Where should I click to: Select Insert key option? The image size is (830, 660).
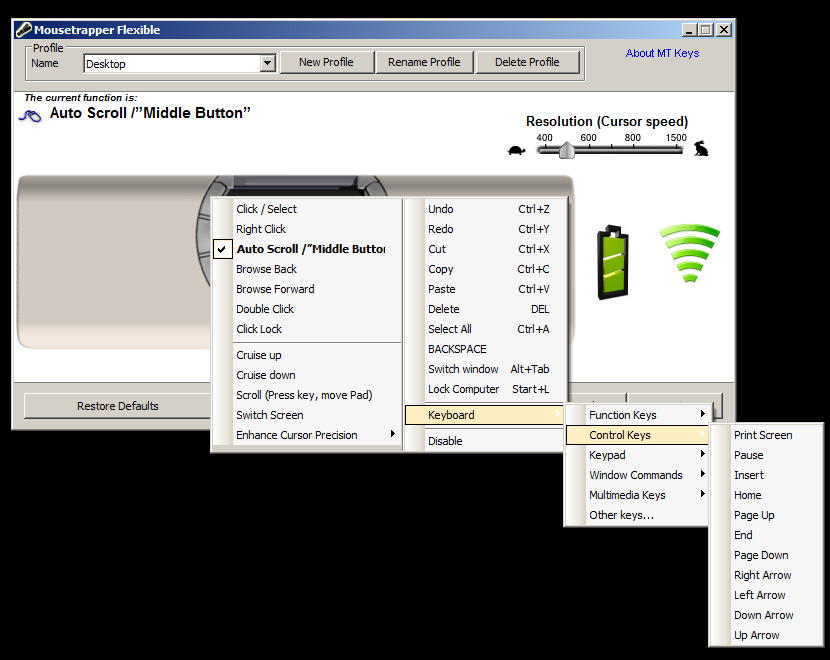[766, 475]
